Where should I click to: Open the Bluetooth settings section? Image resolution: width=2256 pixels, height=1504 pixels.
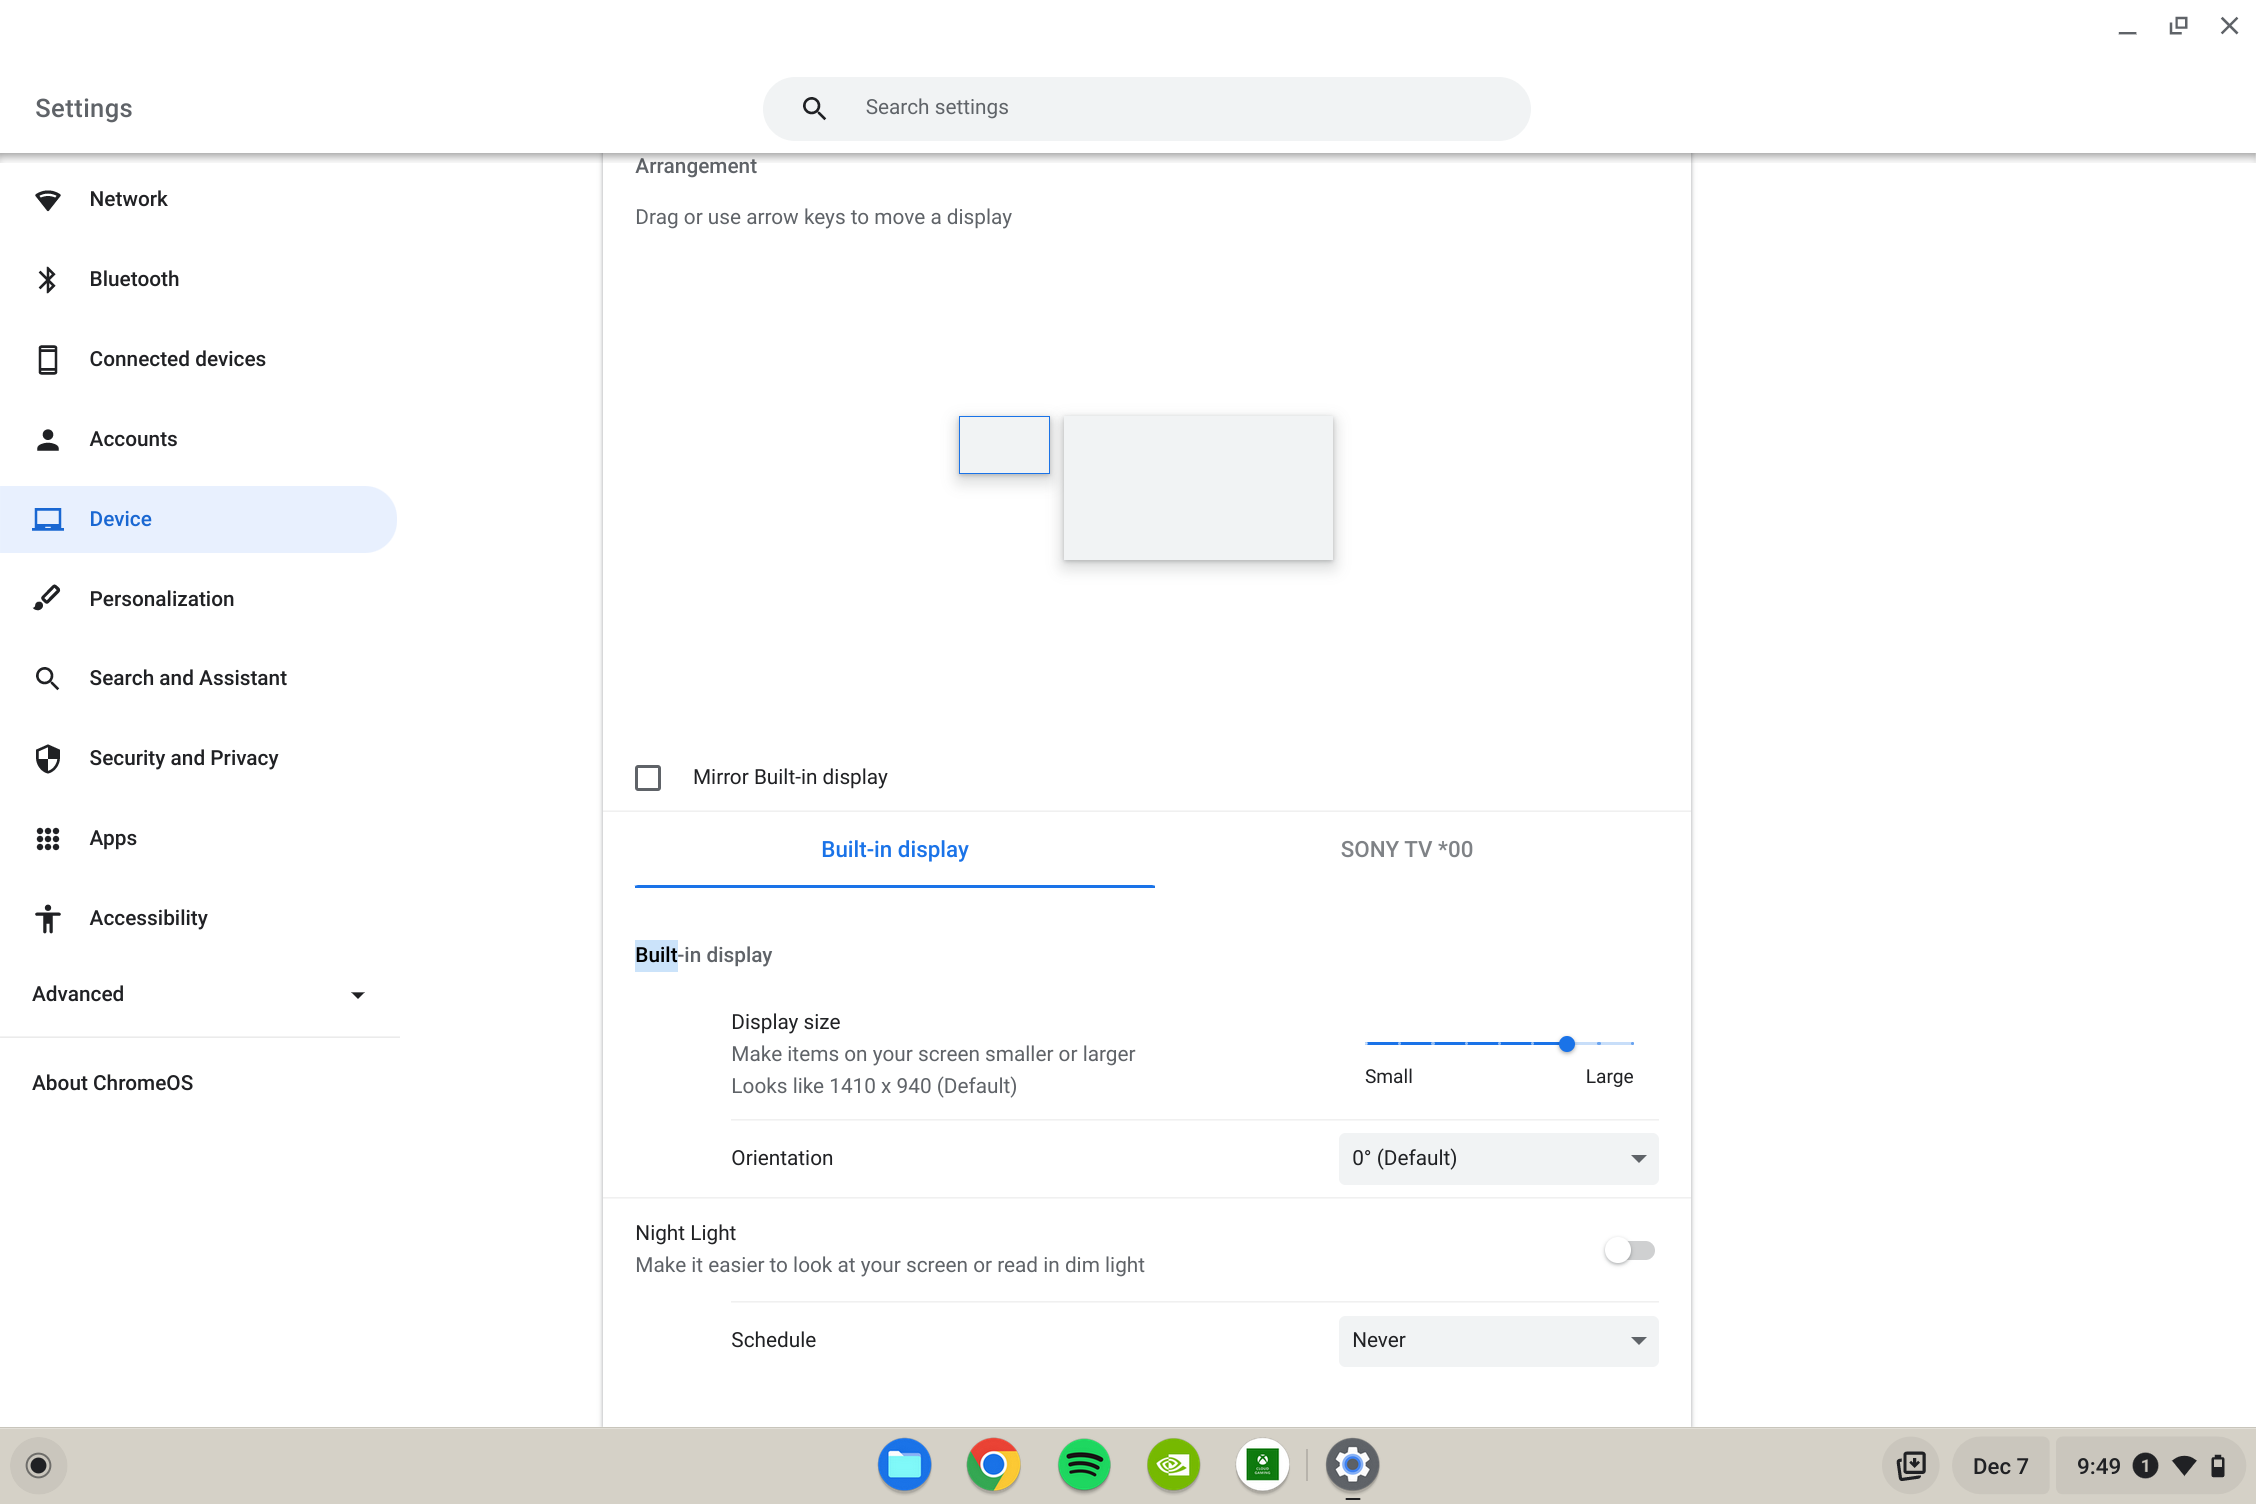134,278
